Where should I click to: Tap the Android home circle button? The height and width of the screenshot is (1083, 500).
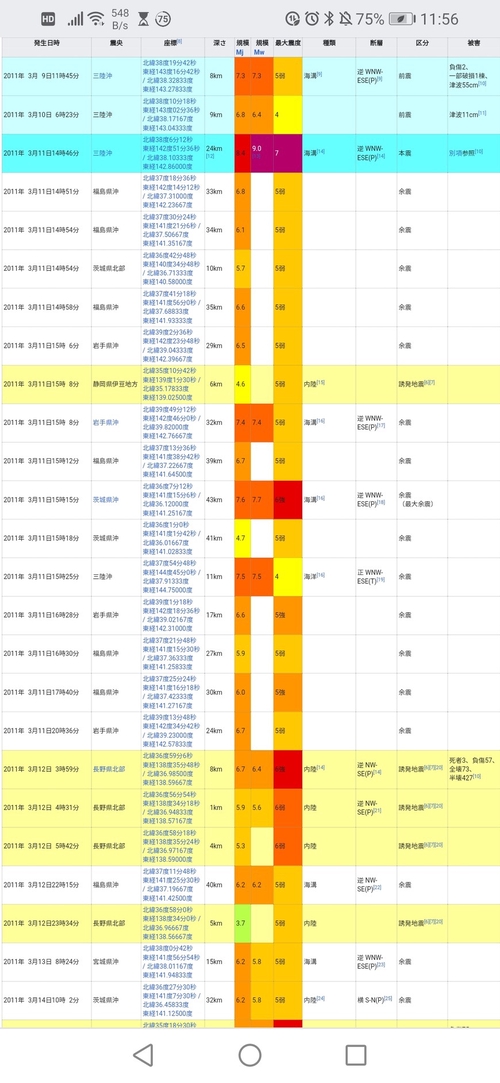point(250,1055)
